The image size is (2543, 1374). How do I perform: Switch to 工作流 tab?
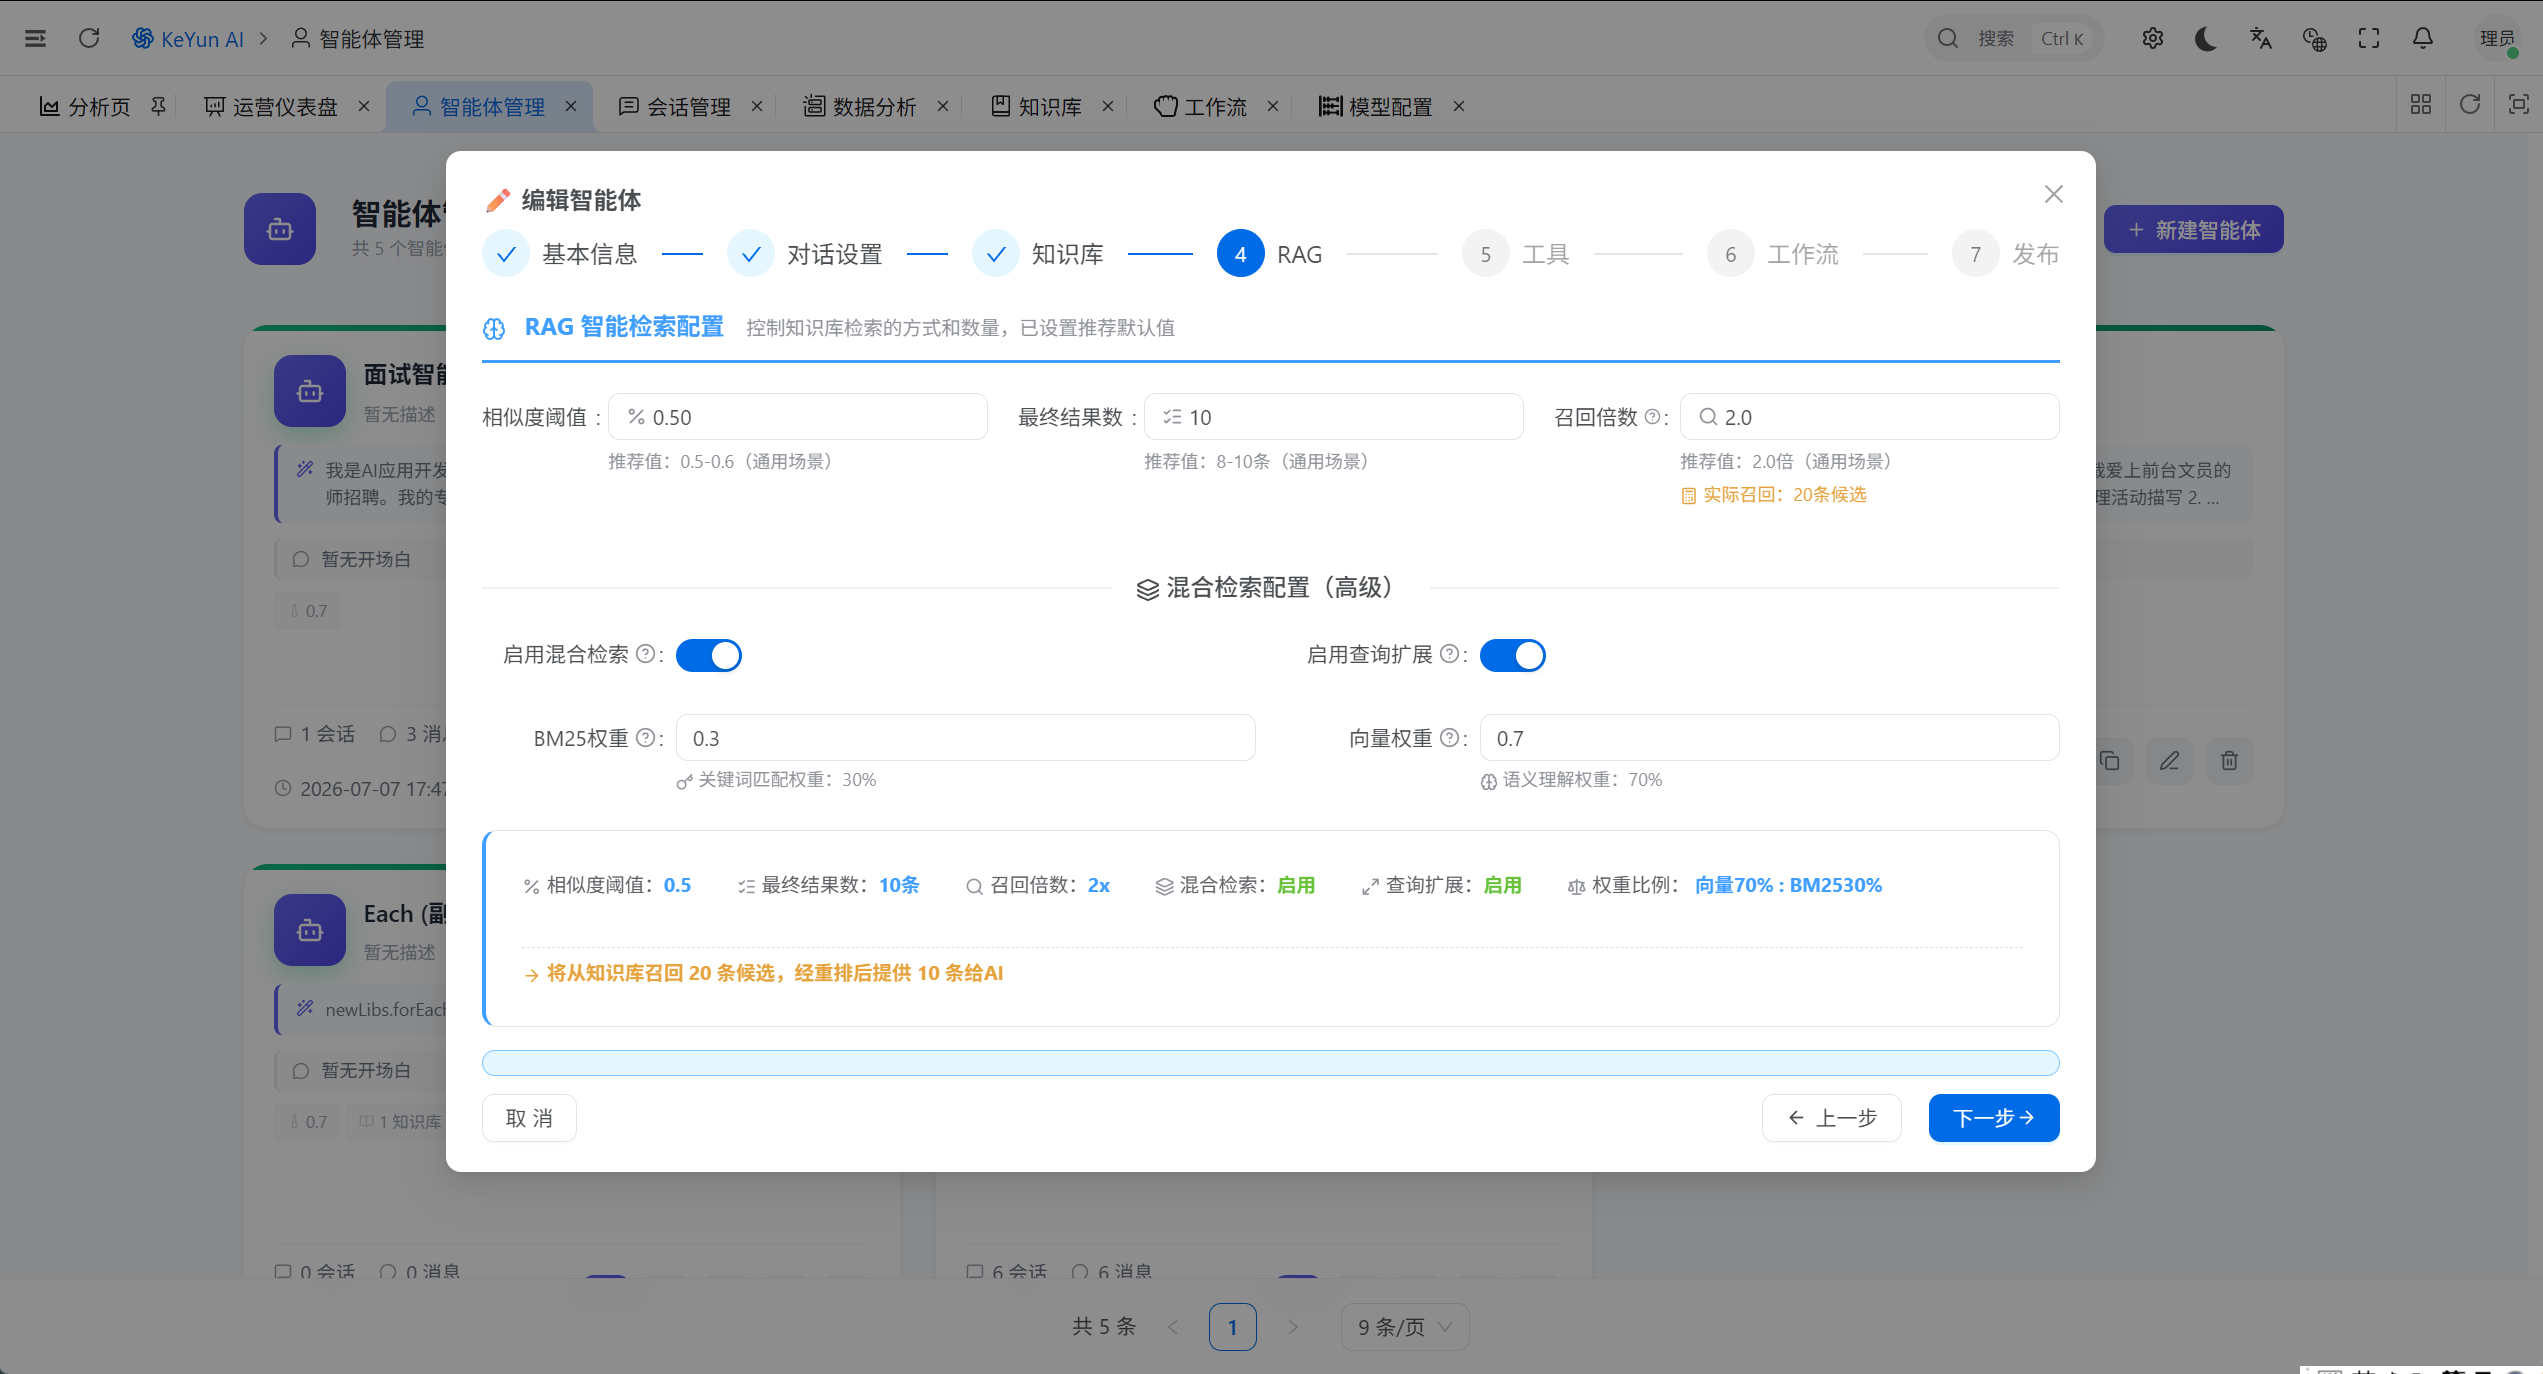1201,106
